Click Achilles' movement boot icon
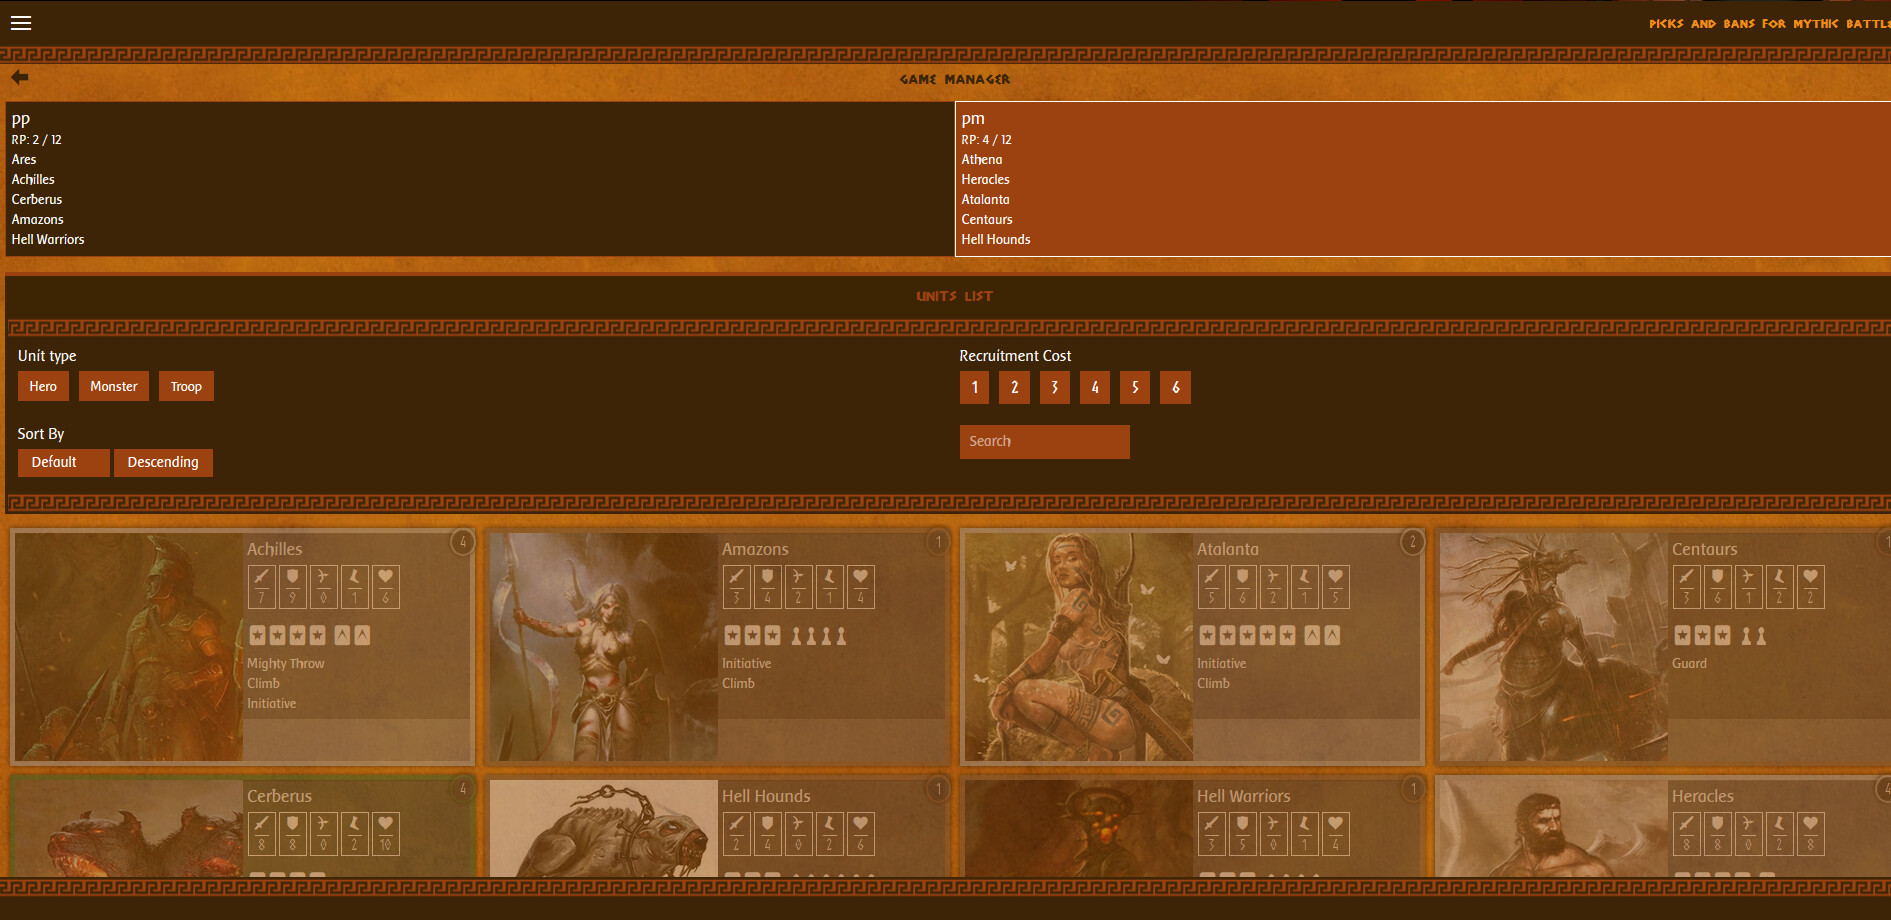 pyautogui.click(x=354, y=587)
